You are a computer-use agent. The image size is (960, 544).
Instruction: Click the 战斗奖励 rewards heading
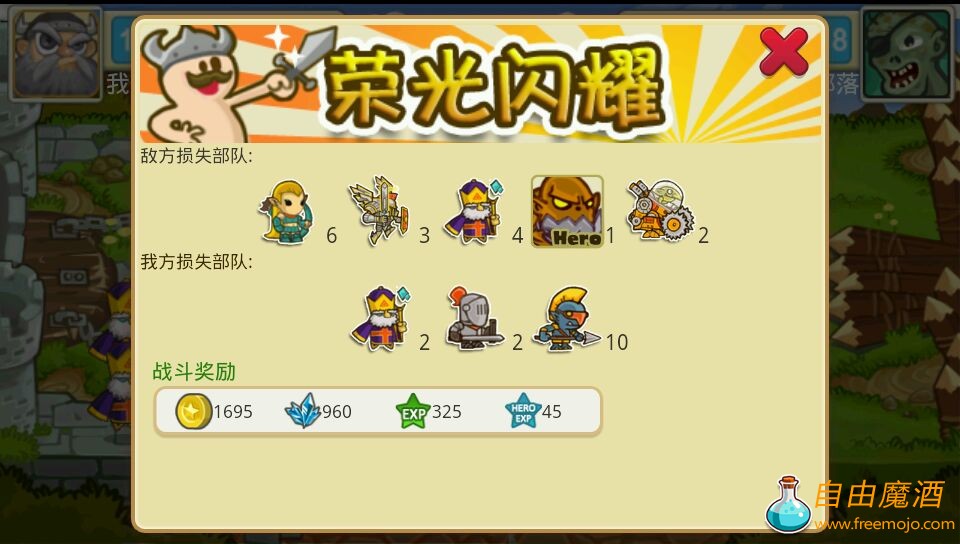click(x=193, y=371)
